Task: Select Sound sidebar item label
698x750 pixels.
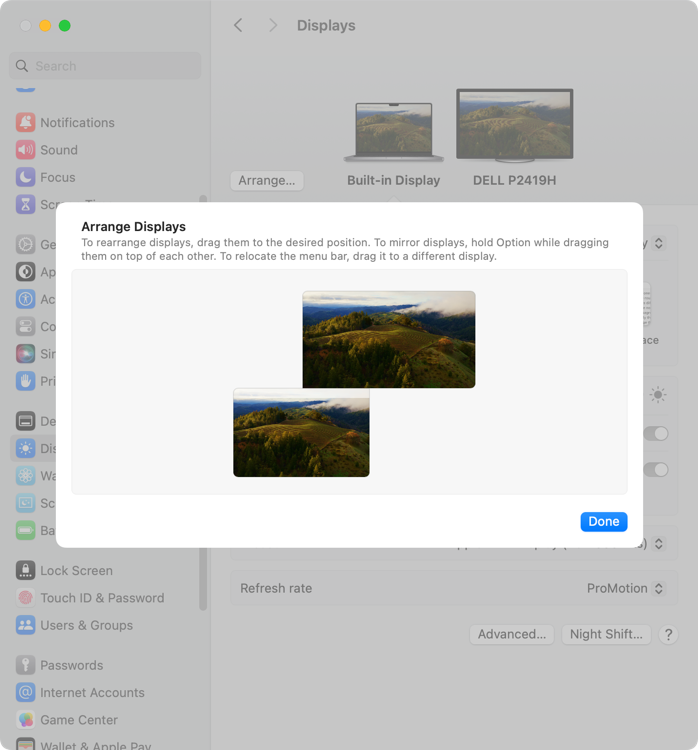Action: tap(59, 150)
